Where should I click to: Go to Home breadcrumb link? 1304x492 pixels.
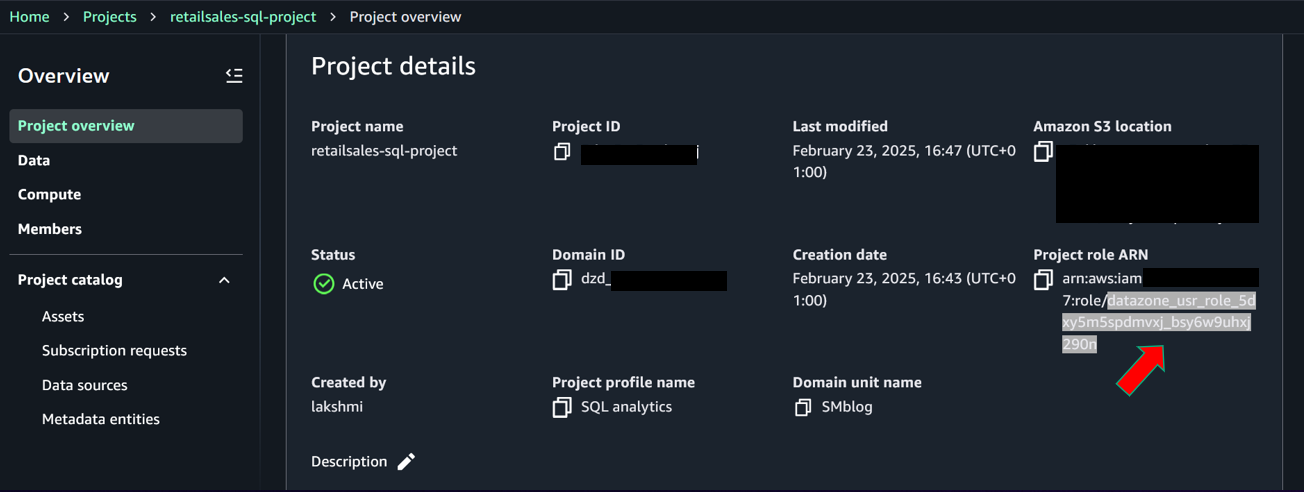coord(29,17)
